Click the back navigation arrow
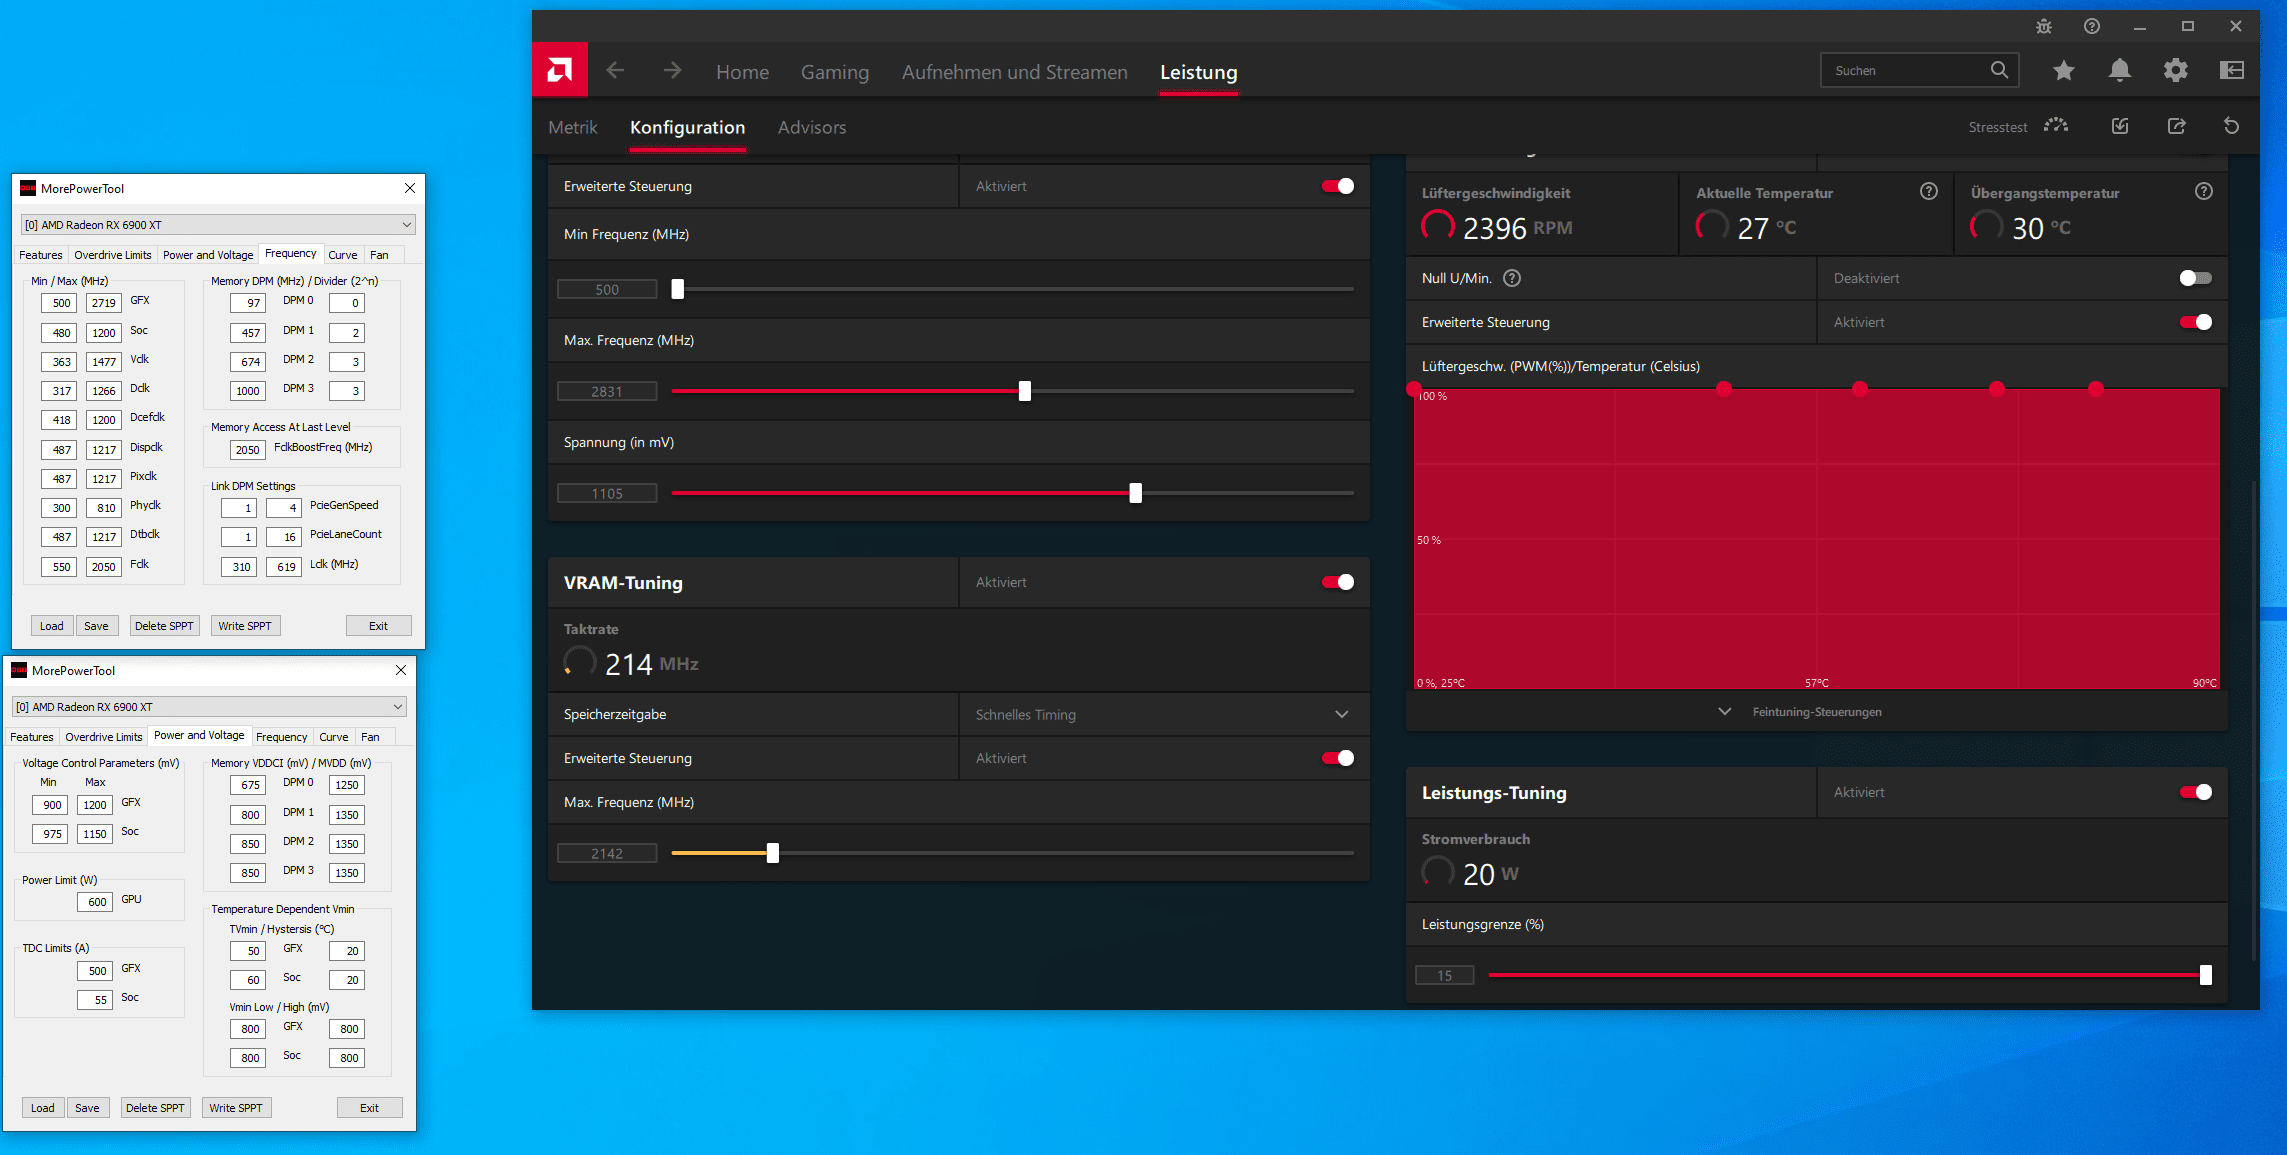Screen dimensions: 2287x1155 [x=615, y=70]
